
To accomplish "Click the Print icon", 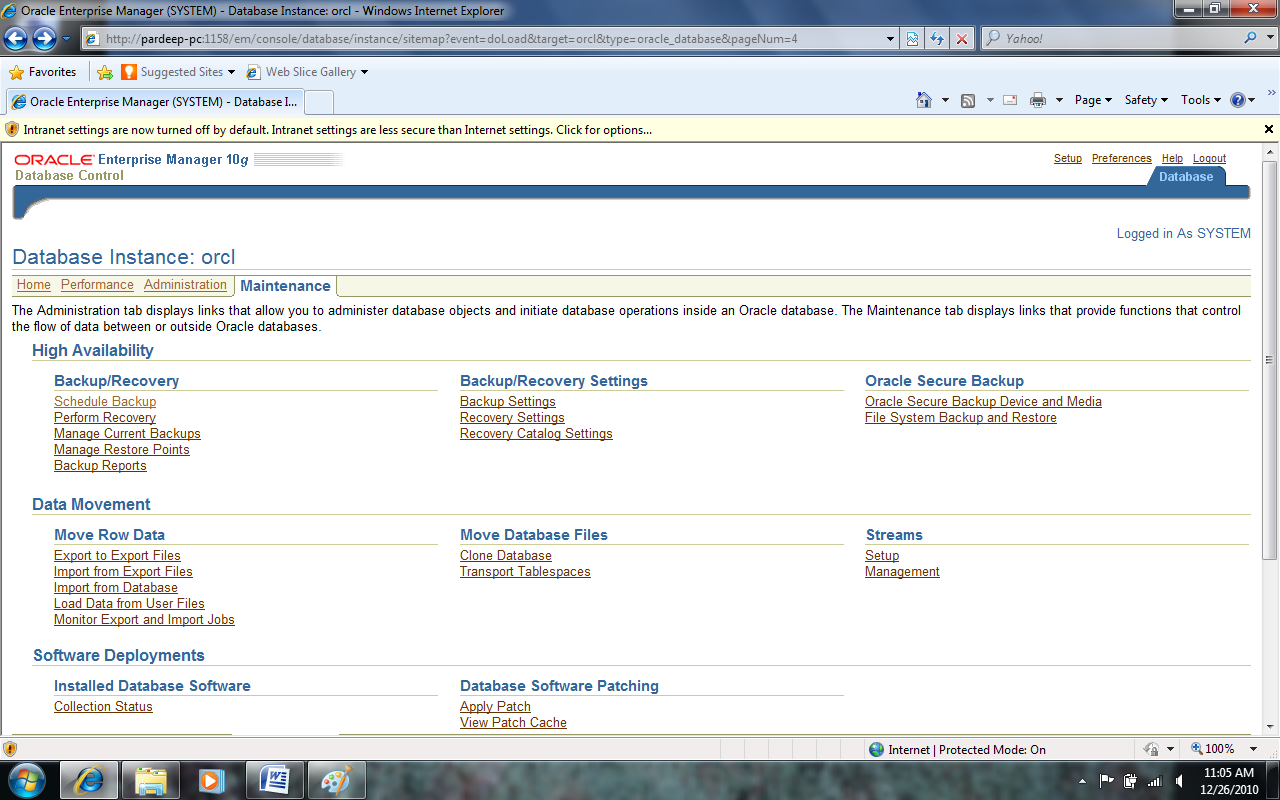I will point(1038,100).
